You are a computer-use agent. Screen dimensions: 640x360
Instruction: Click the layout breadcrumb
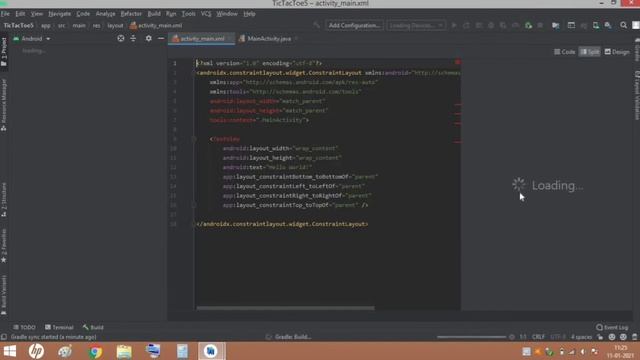(x=115, y=25)
